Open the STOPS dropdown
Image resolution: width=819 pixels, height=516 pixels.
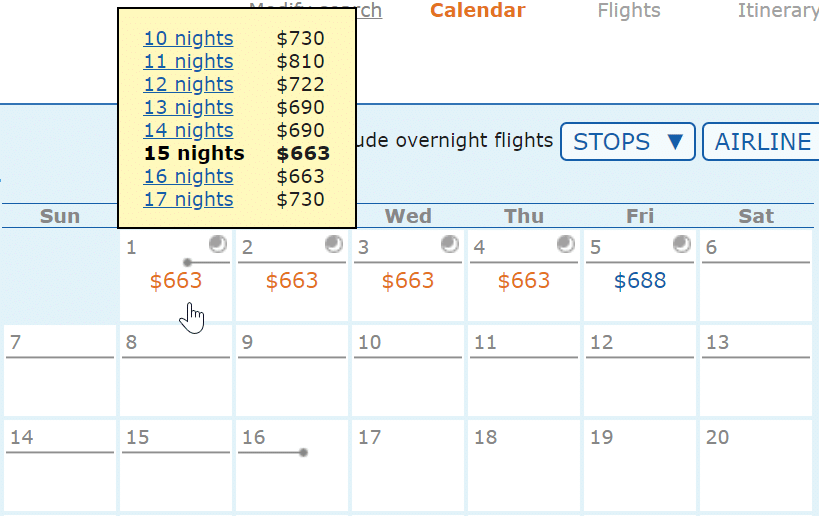click(x=628, y=142)
